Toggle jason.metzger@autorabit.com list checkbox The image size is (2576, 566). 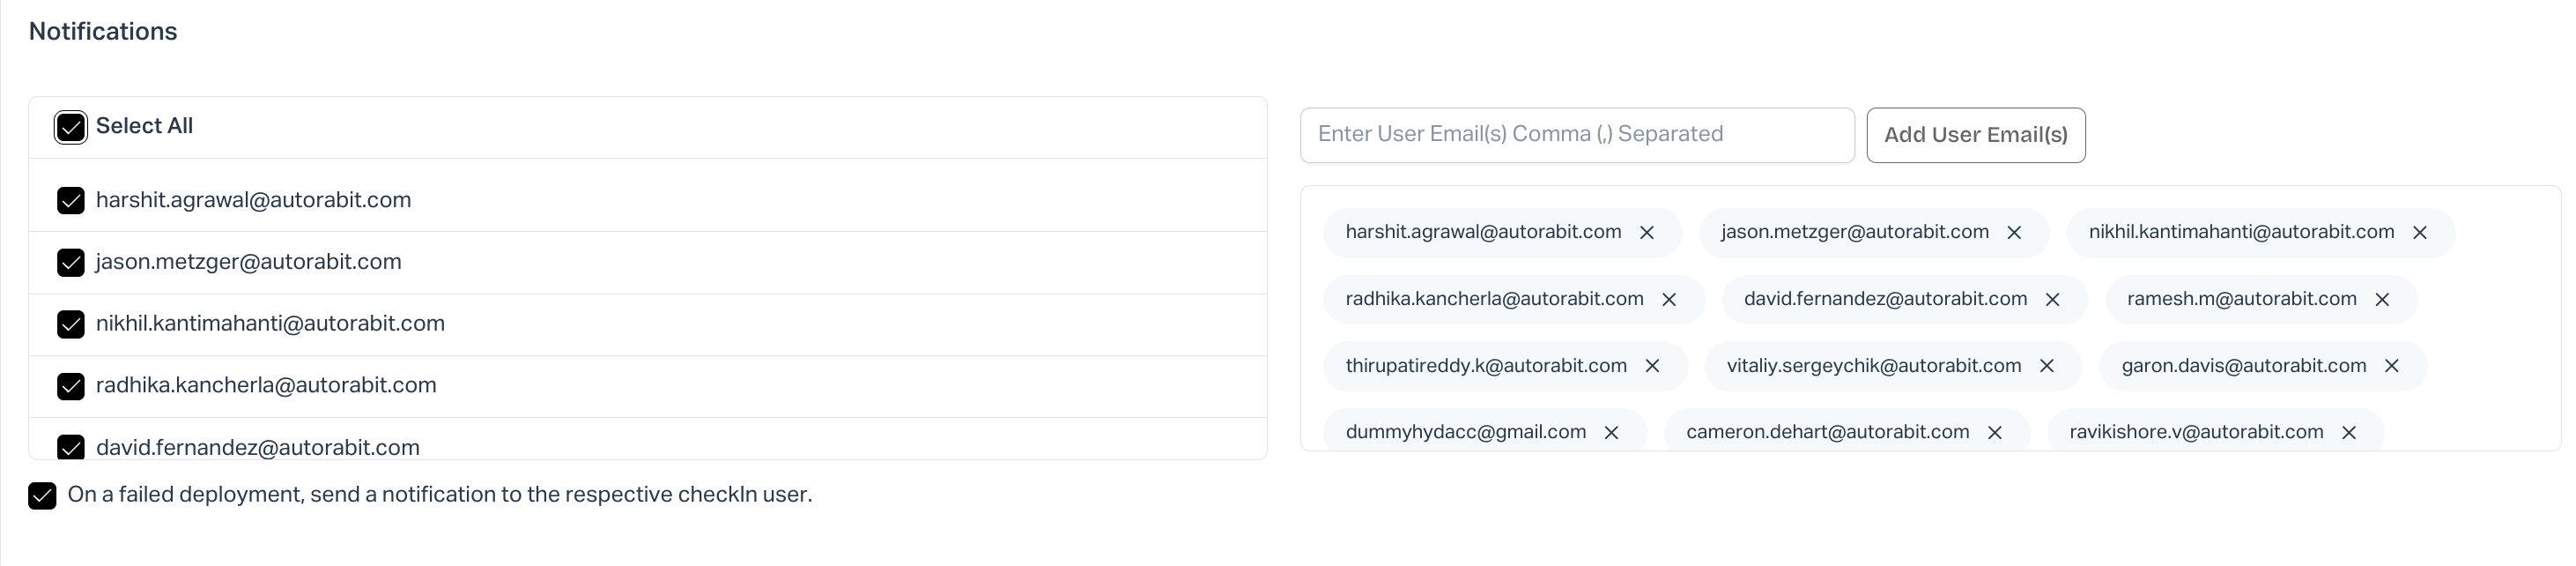coord(71,263)
